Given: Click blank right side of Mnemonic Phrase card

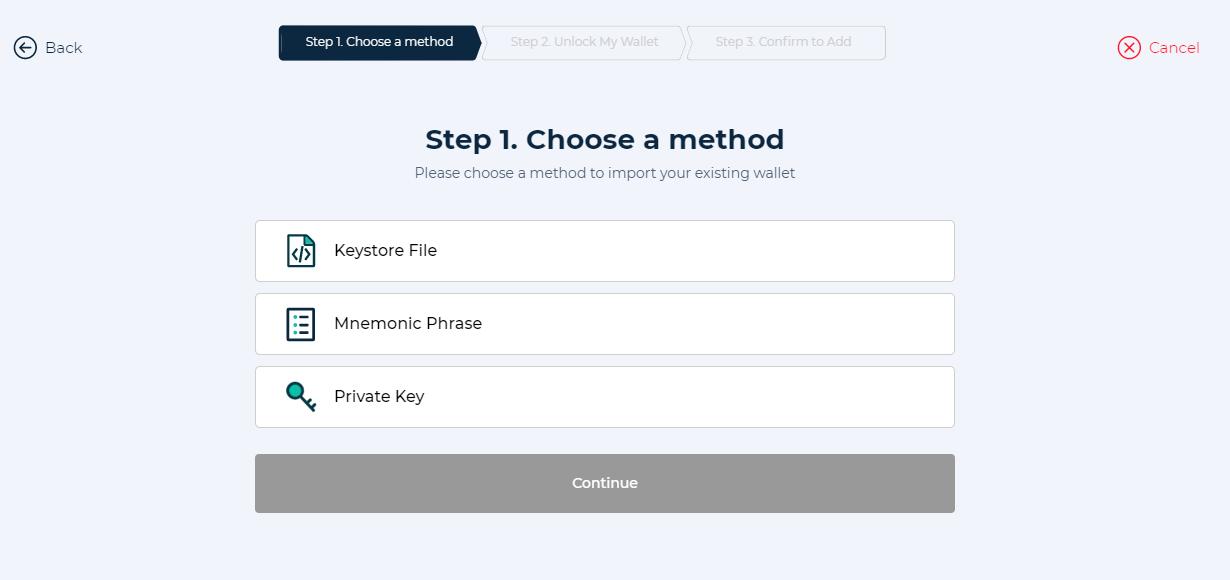Looking at the screenshot, I should click(x=800, y=324).
